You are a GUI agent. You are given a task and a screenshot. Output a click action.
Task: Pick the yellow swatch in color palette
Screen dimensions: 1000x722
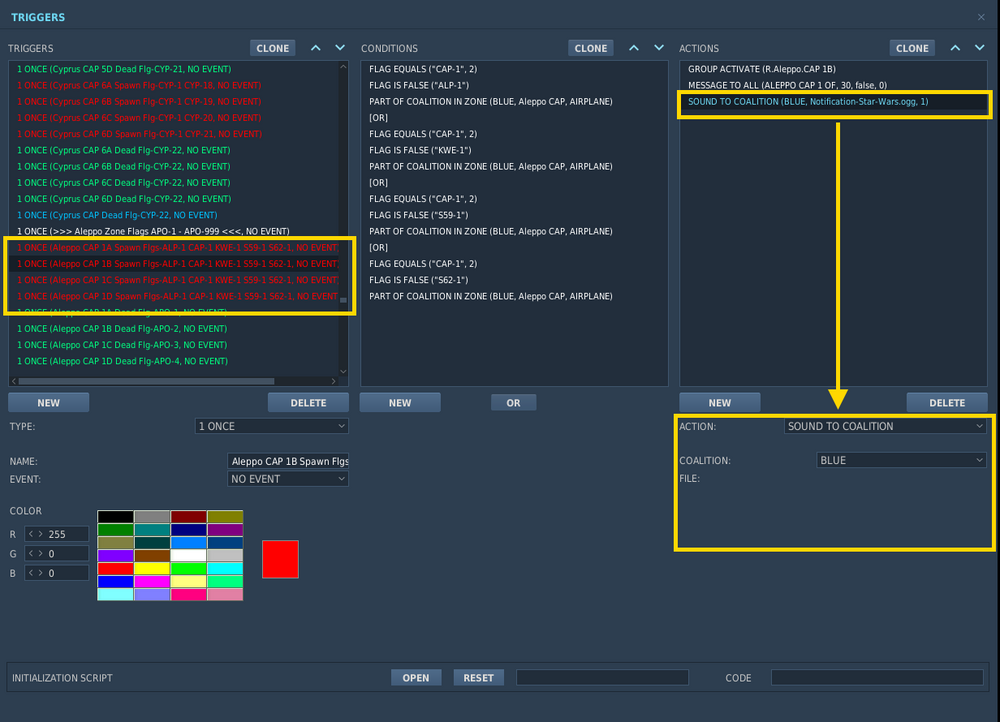[152, 568]
